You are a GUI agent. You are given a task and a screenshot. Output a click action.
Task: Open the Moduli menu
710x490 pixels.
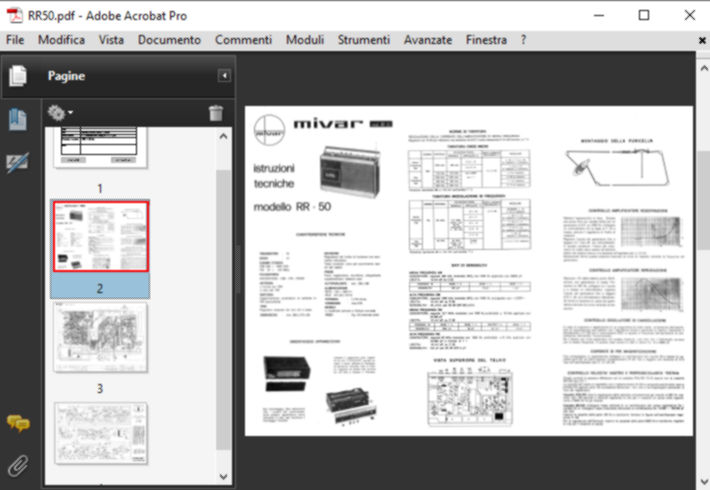click(305, 40)
